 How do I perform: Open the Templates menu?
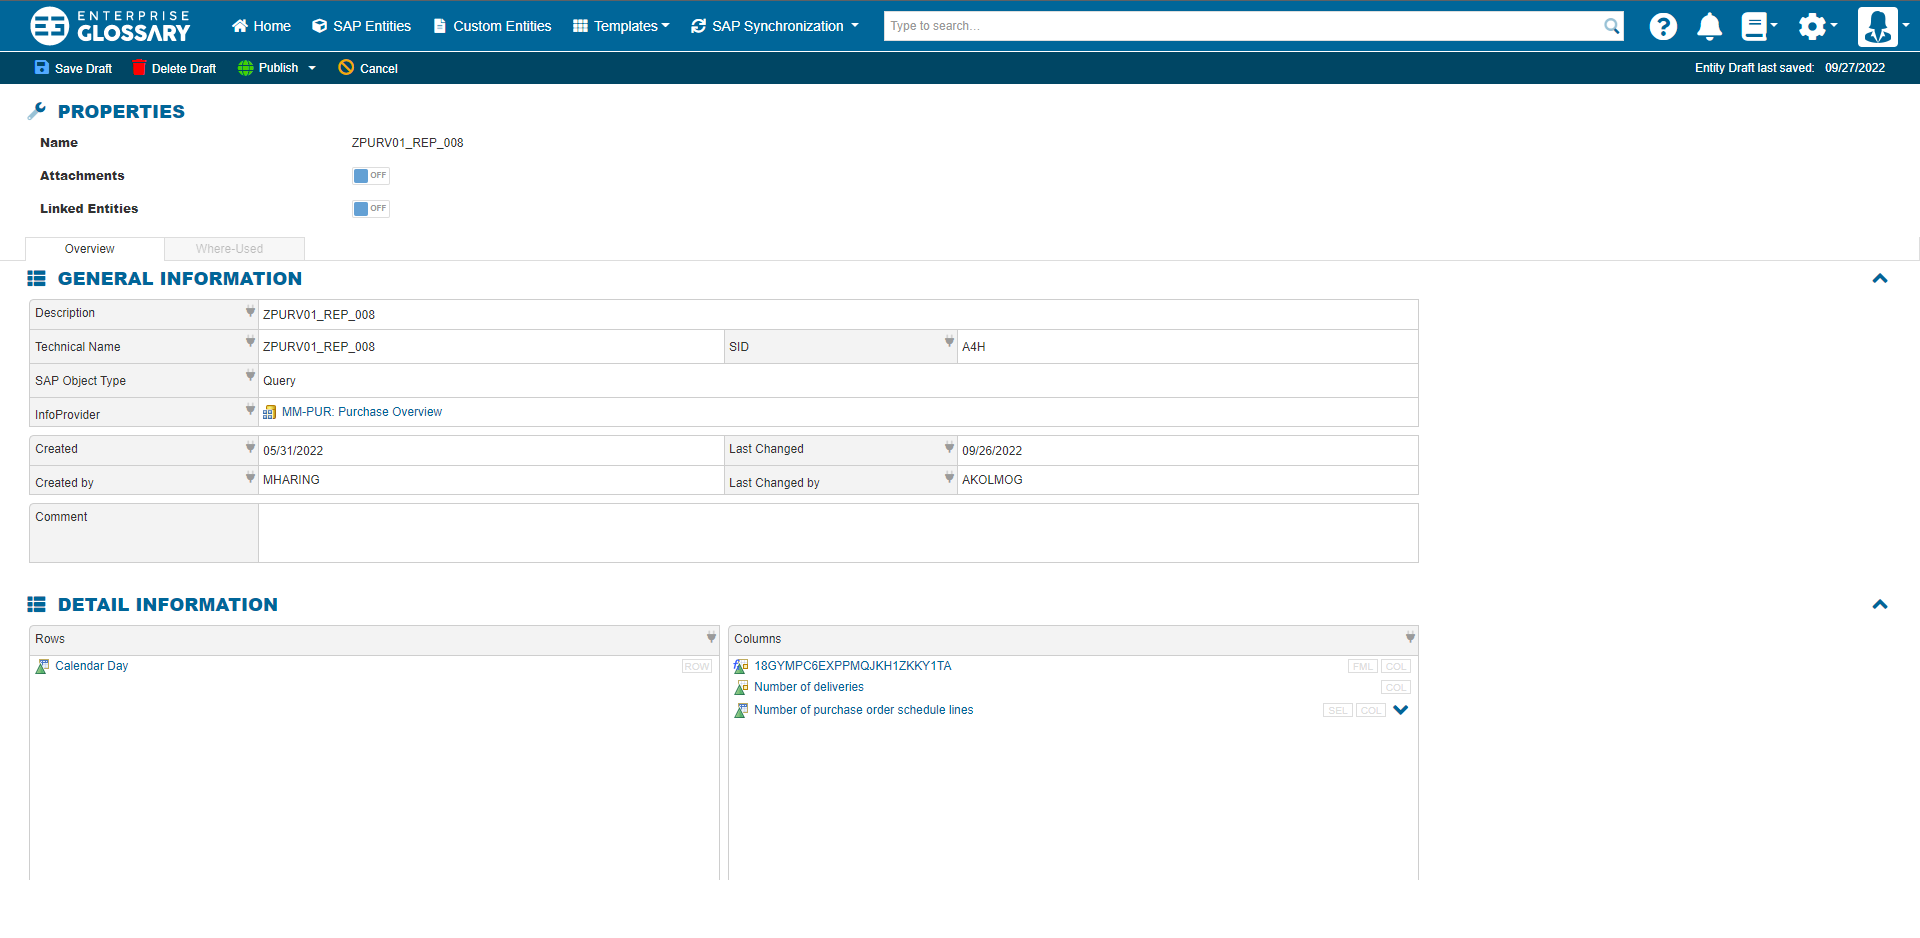coord(621,26)
